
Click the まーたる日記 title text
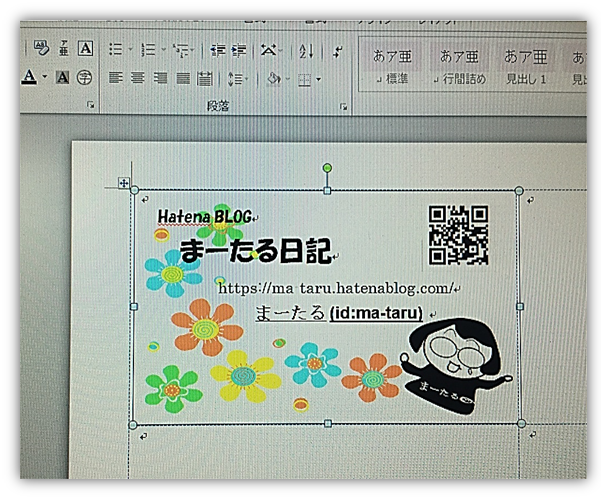point(255,251)
